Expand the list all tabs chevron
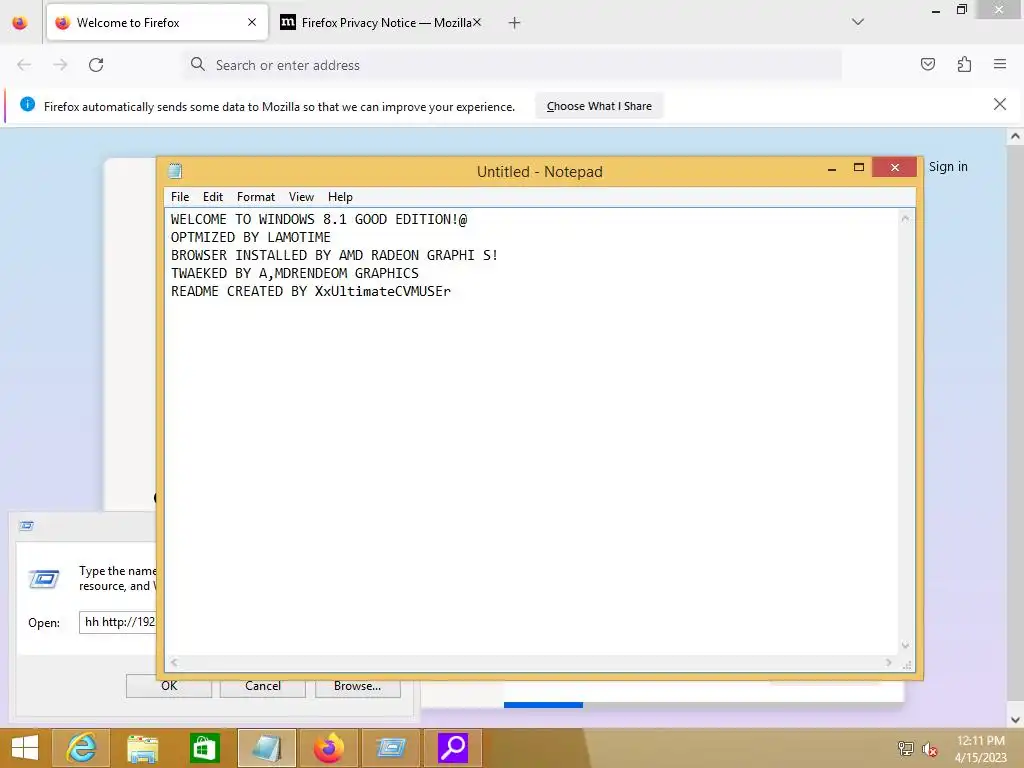The height and width of the screenshot is (768, 1024). click(x=858, y=22)
